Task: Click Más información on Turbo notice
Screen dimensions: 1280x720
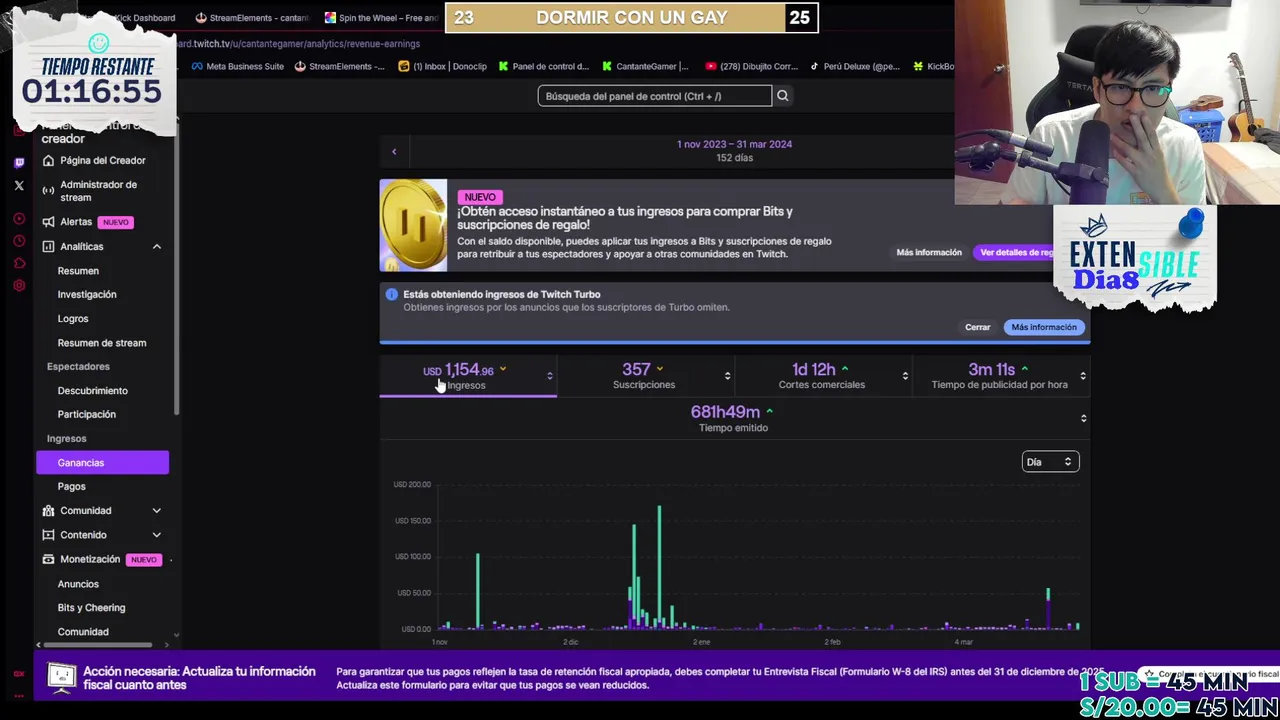Action: (x=1044, y=327)
